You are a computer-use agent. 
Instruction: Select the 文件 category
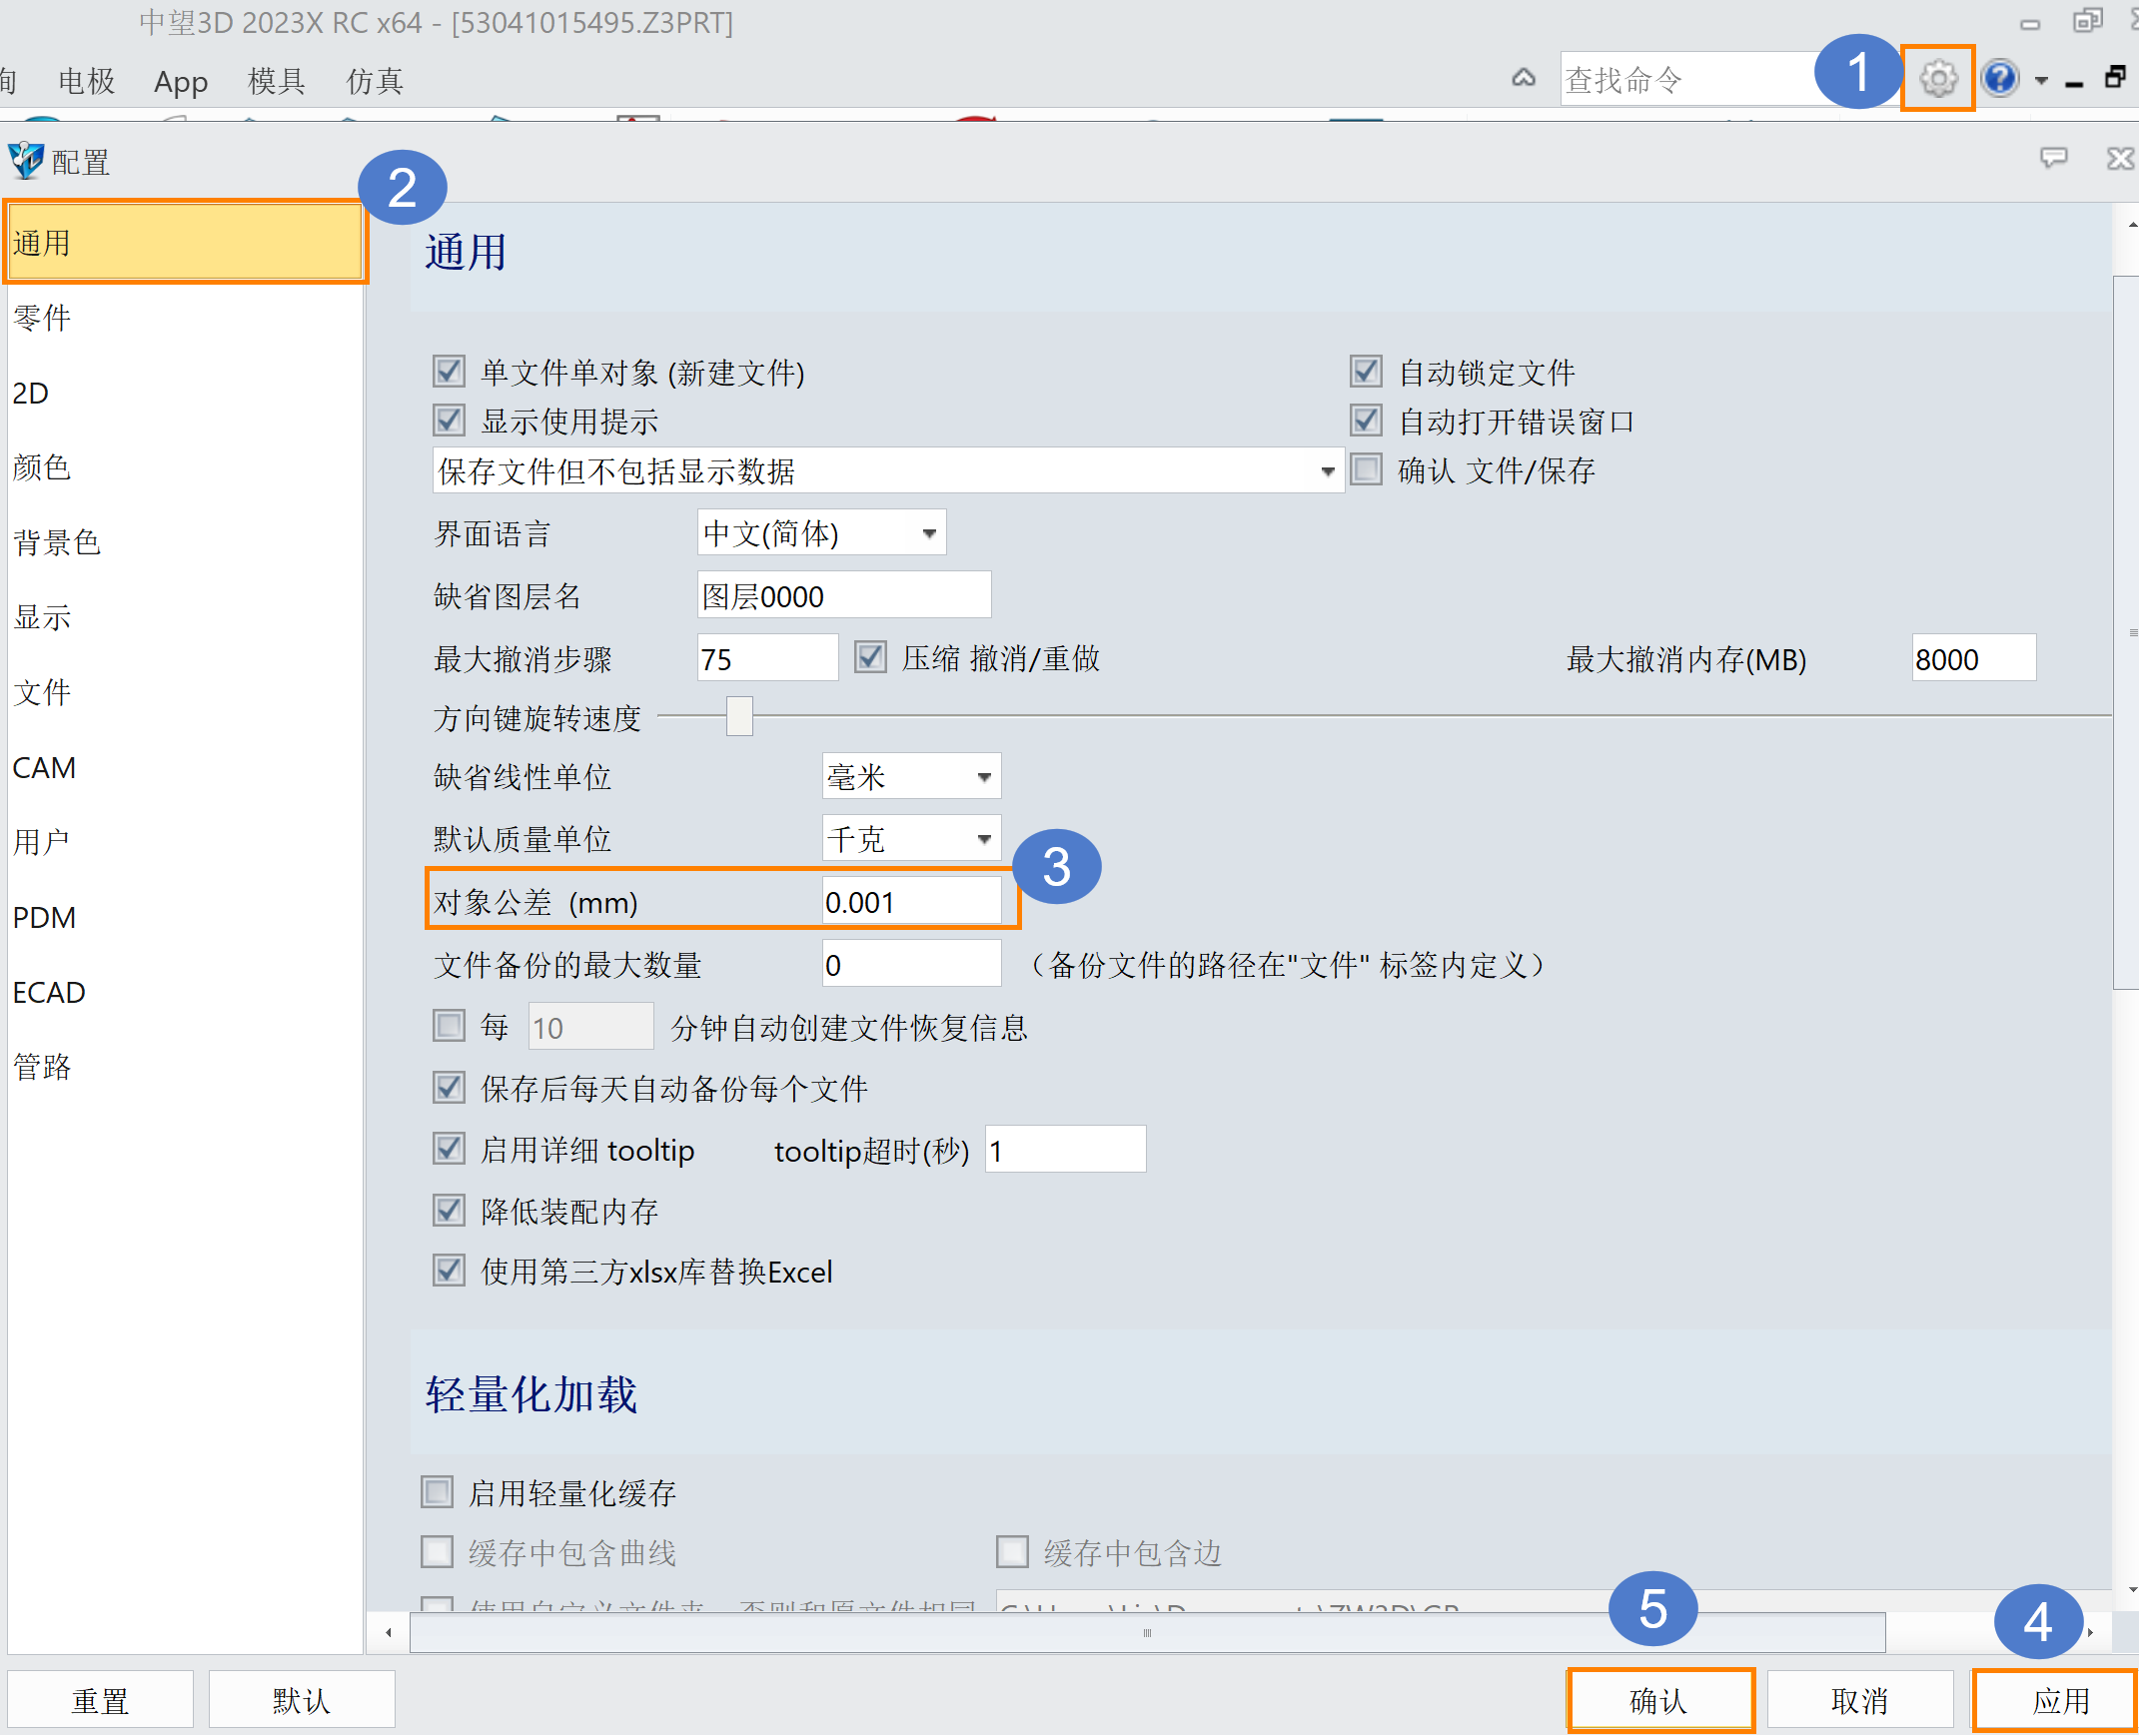click(x=185, y=692)
